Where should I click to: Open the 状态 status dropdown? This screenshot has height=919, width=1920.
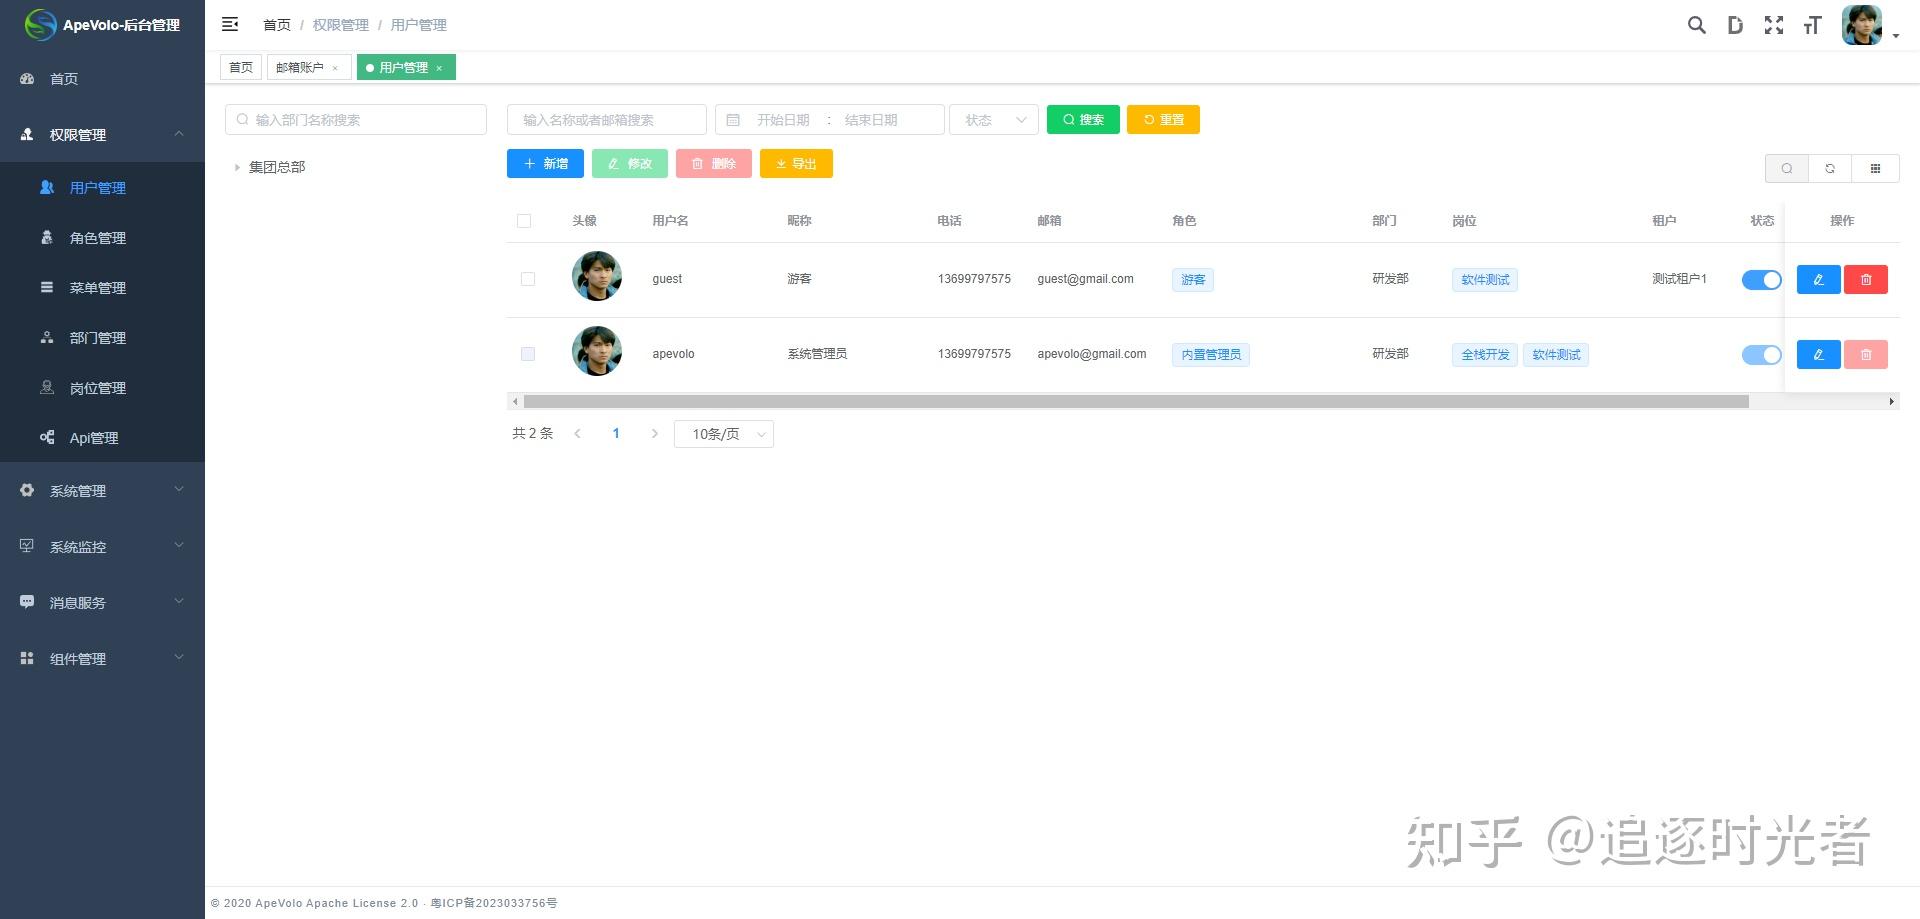[993, 119]
